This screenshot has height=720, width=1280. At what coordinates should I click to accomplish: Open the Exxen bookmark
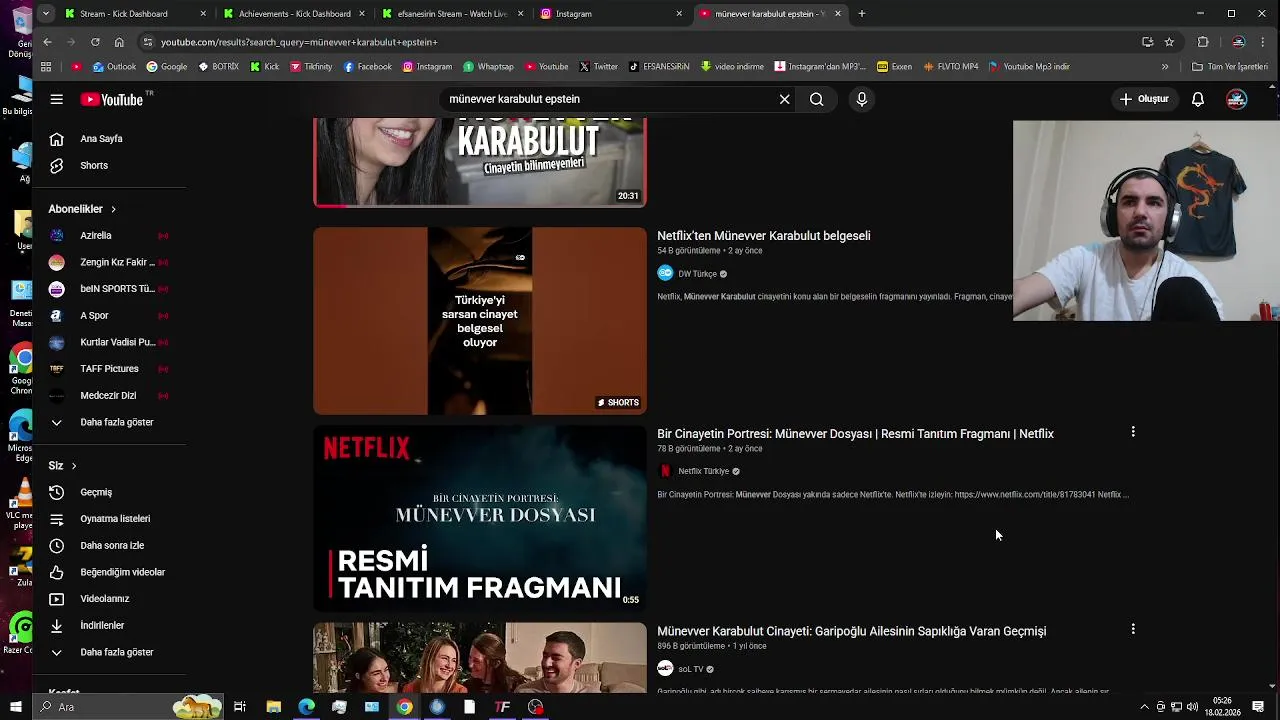click(894, 67)
